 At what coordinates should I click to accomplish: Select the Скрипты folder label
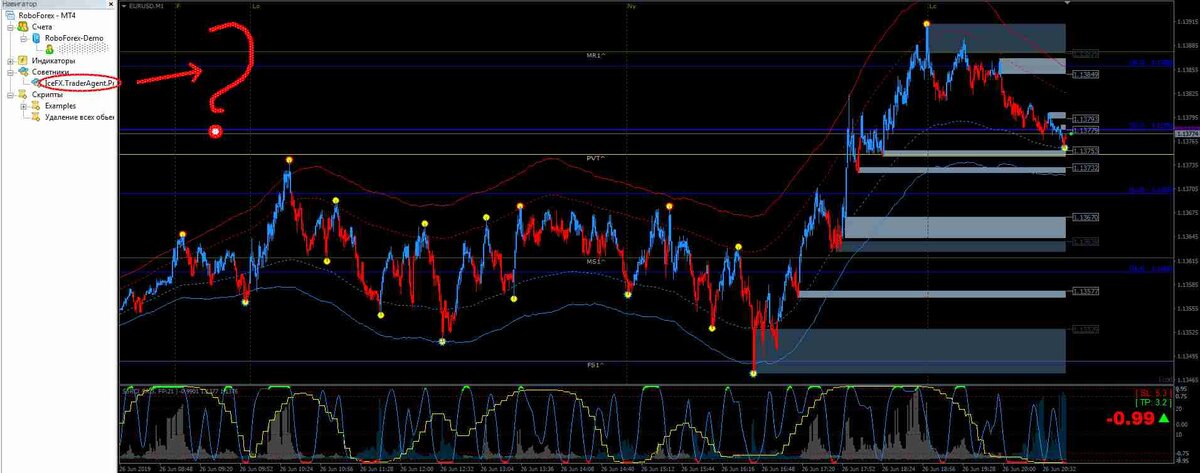(x=46, y=94)
